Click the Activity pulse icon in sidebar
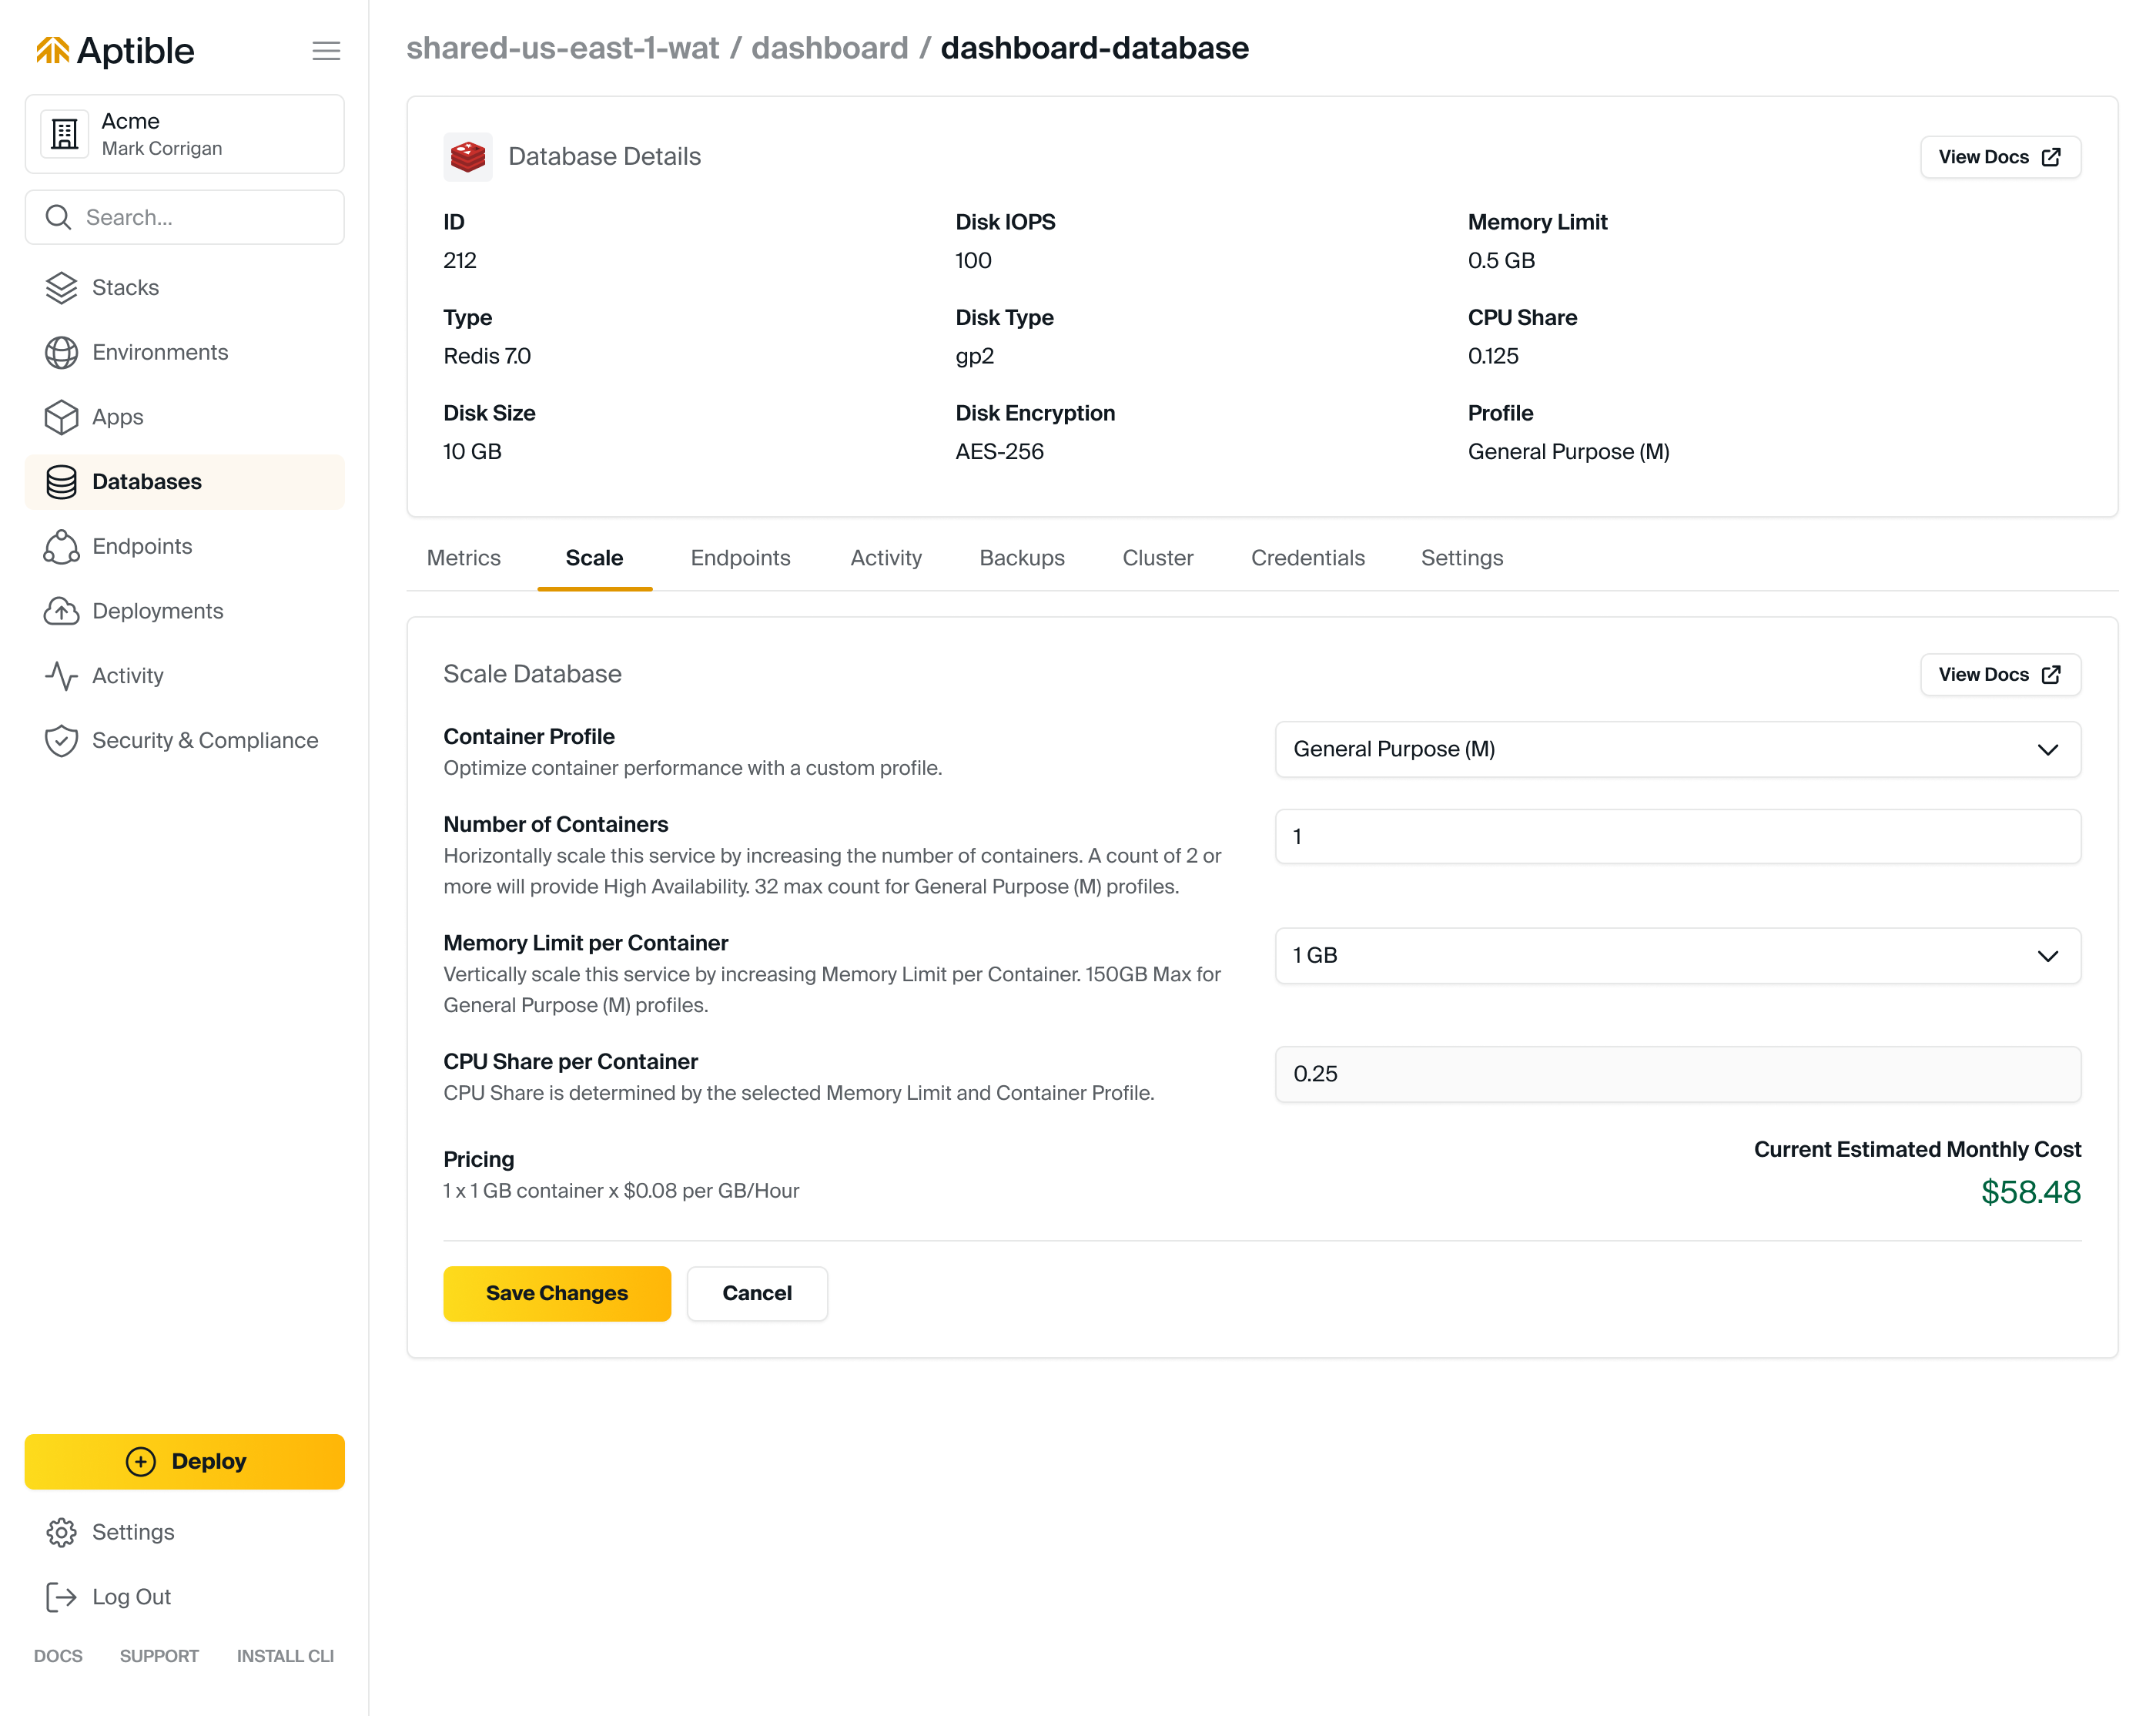Screen dimensions: 2156x1716 tap(61, 676)
